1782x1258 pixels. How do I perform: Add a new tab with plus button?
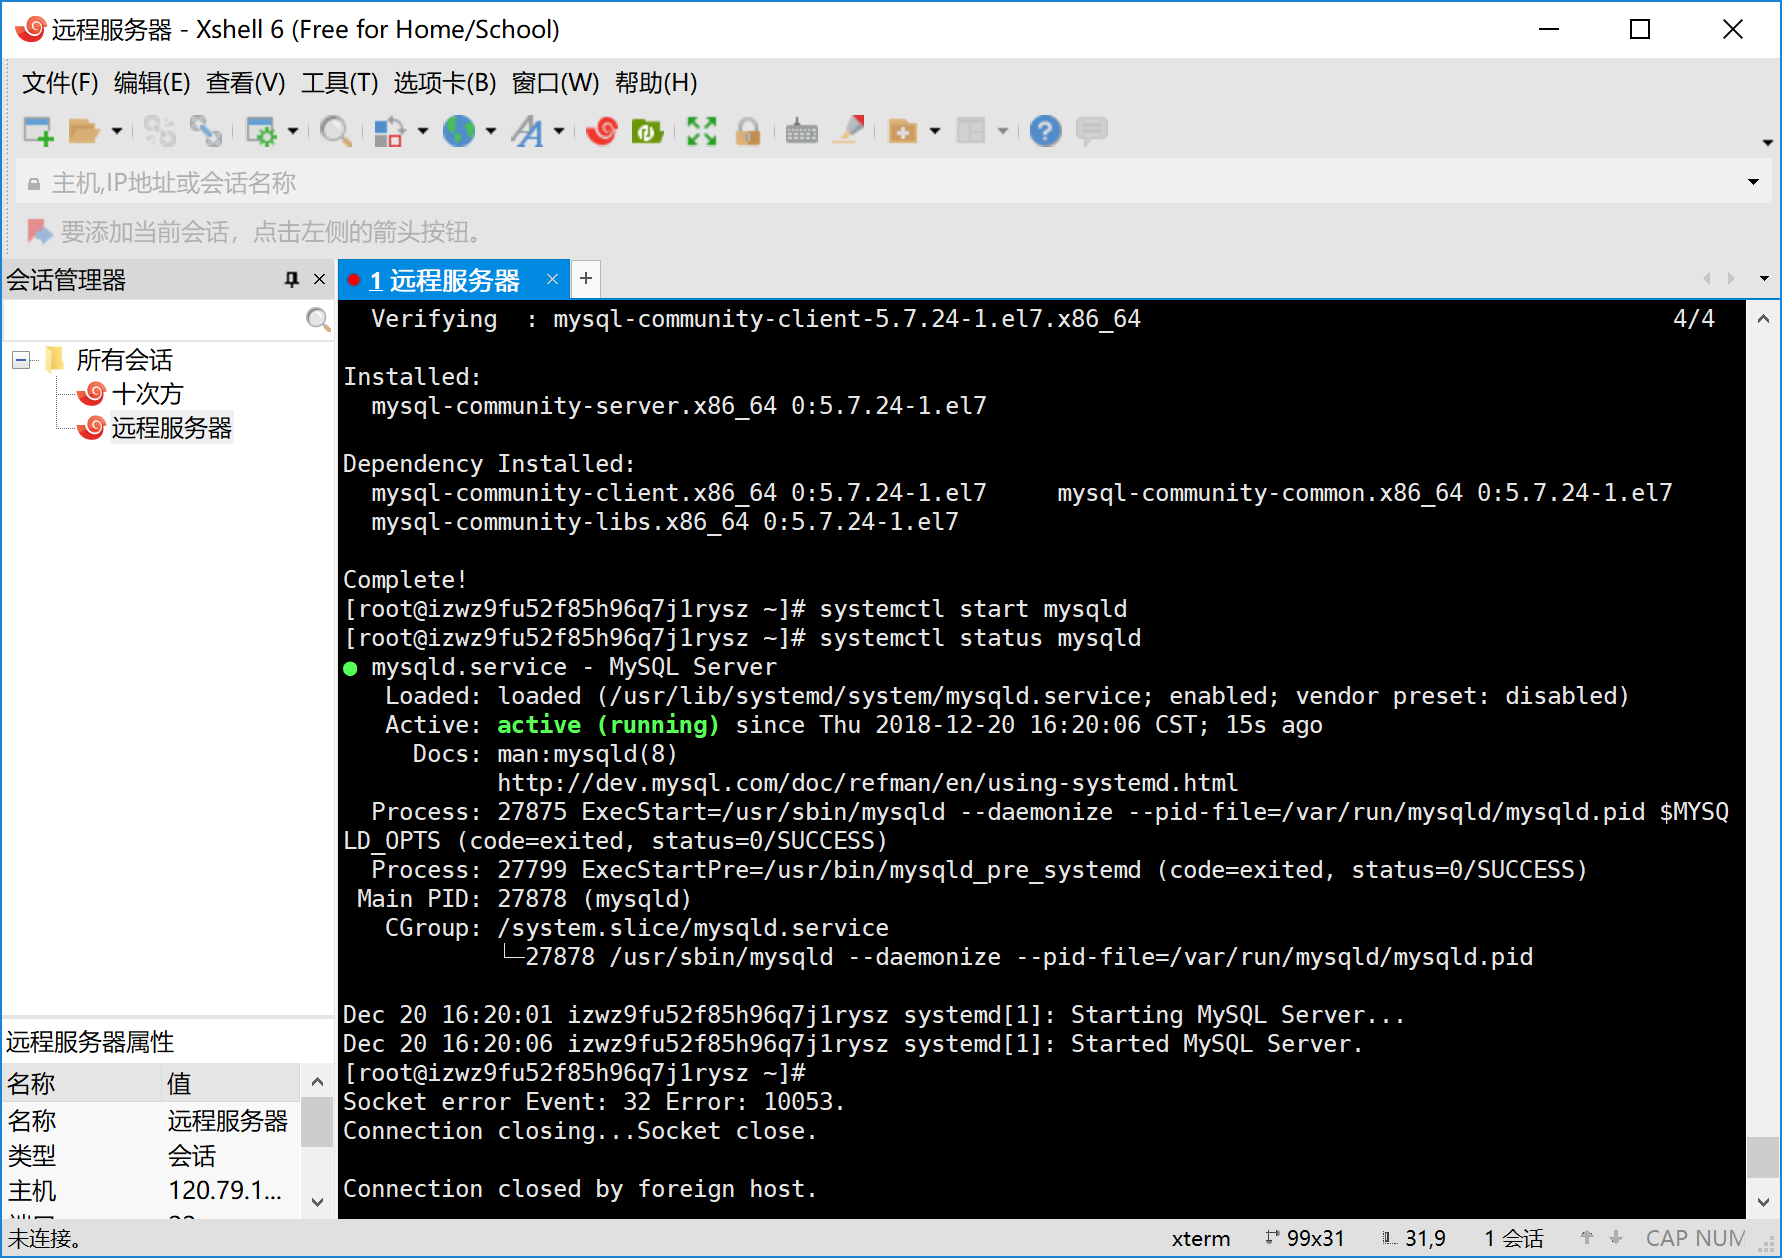[x=586, y=278]
